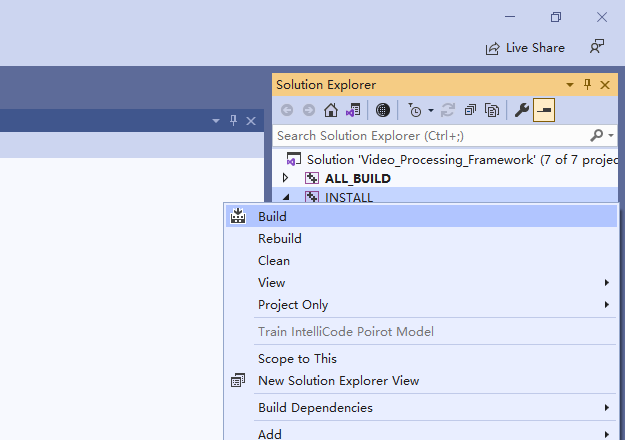Image resolution: width=625 pixels, height=440 pixels.
Task: Click the Back navigation arrow in Solution Explorer
Action: click(287, 110)
